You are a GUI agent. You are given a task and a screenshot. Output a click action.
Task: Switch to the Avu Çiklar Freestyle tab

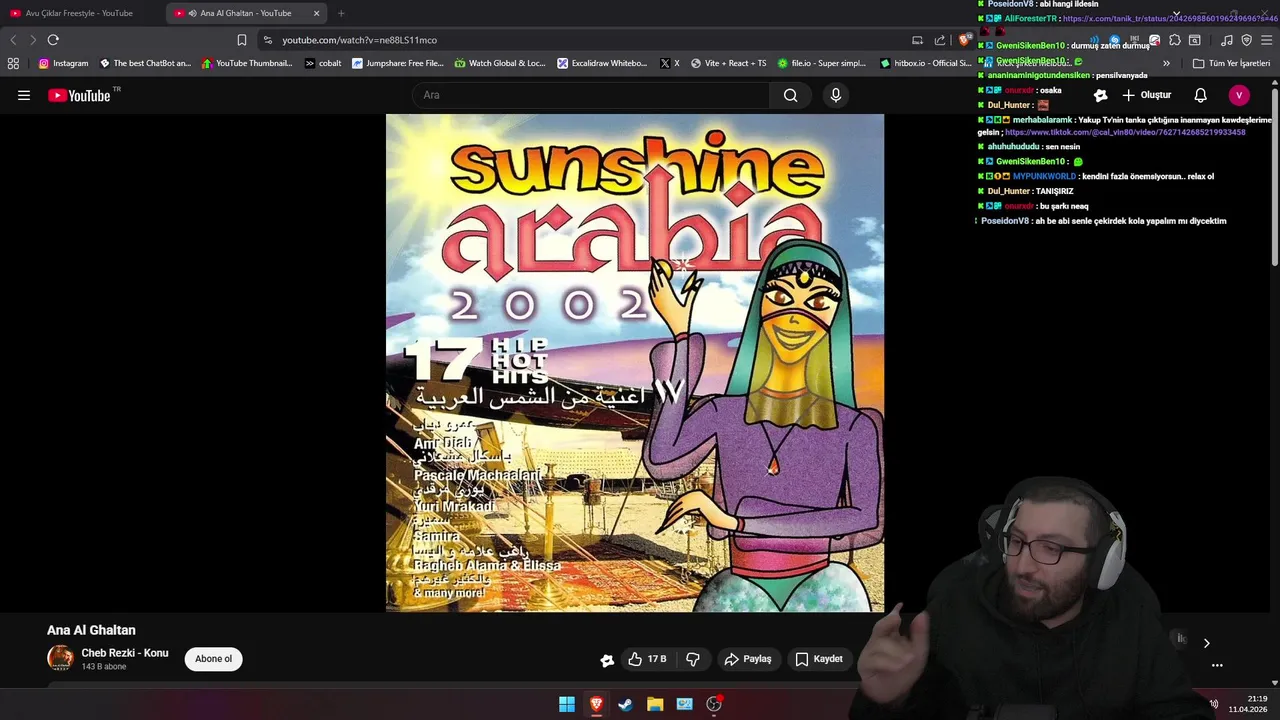point(79,13)
